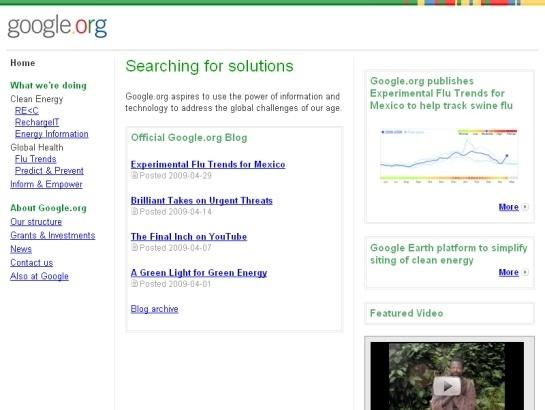Image resolution: width=545 pixels, height=410 pixels.
Task: Open the RechargeIT page
Action: click(x=37, y=122)
